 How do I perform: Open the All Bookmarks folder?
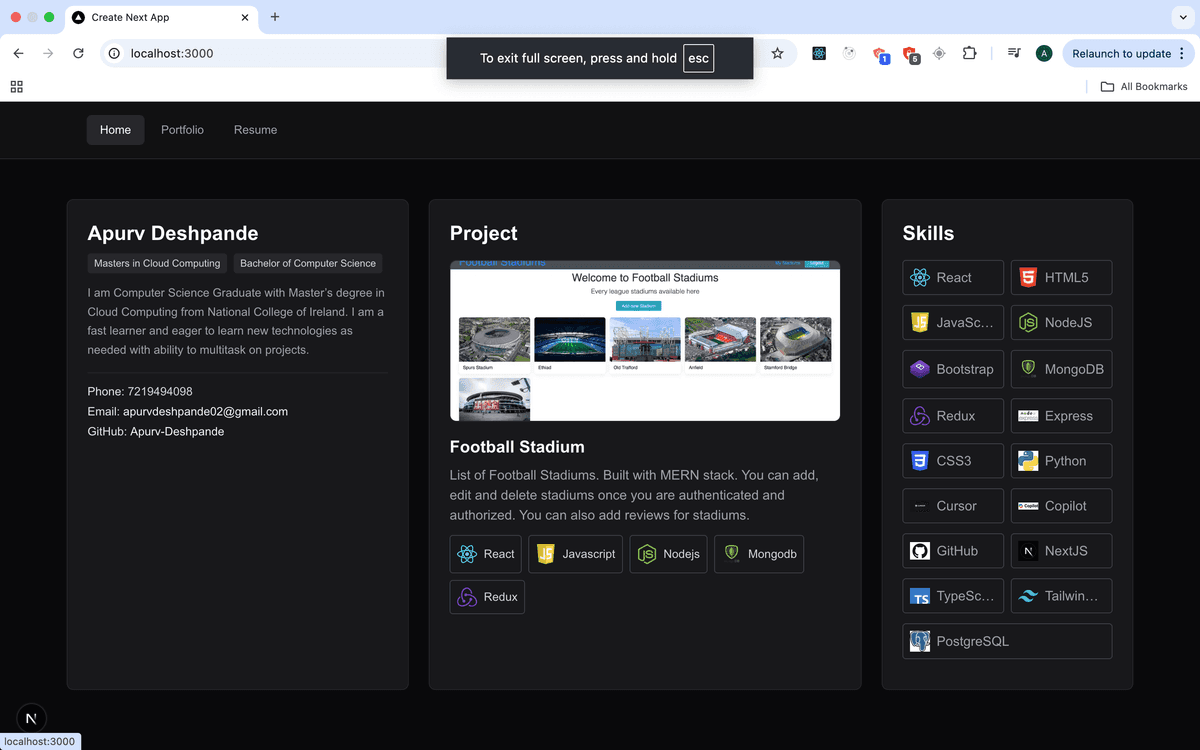(x=1144, y=87)
